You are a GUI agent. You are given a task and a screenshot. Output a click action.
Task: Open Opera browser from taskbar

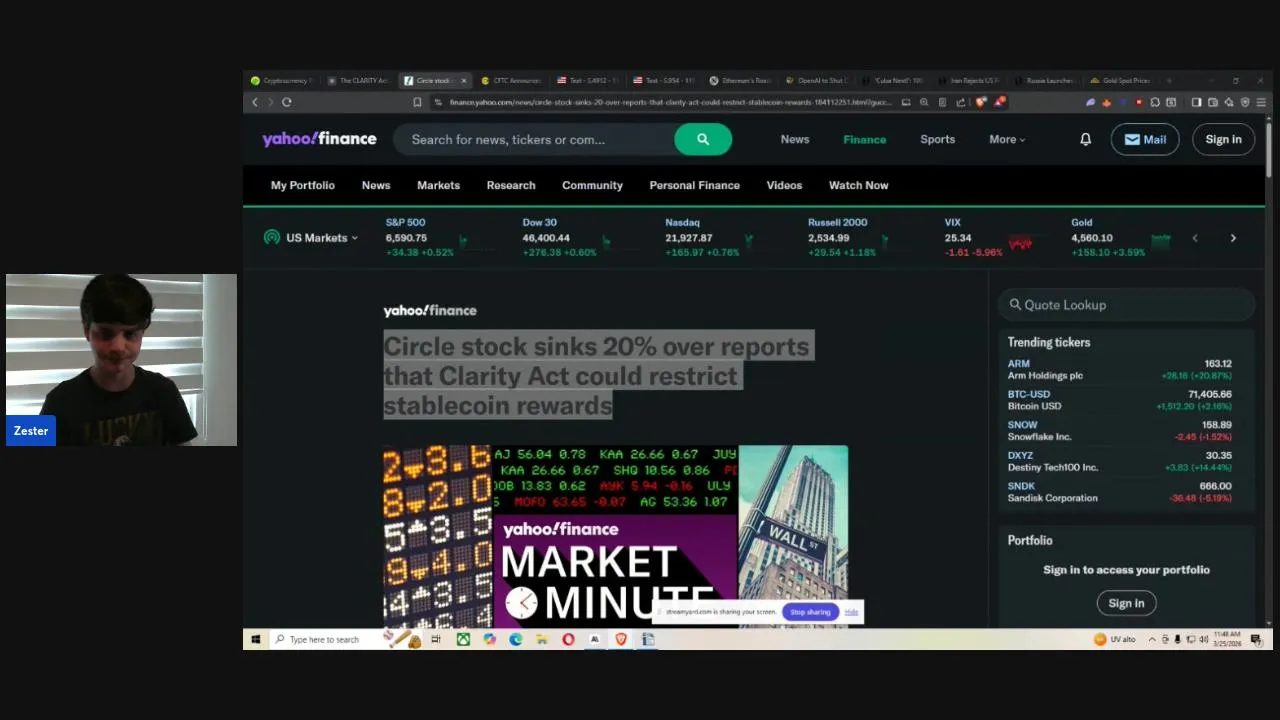568,639
